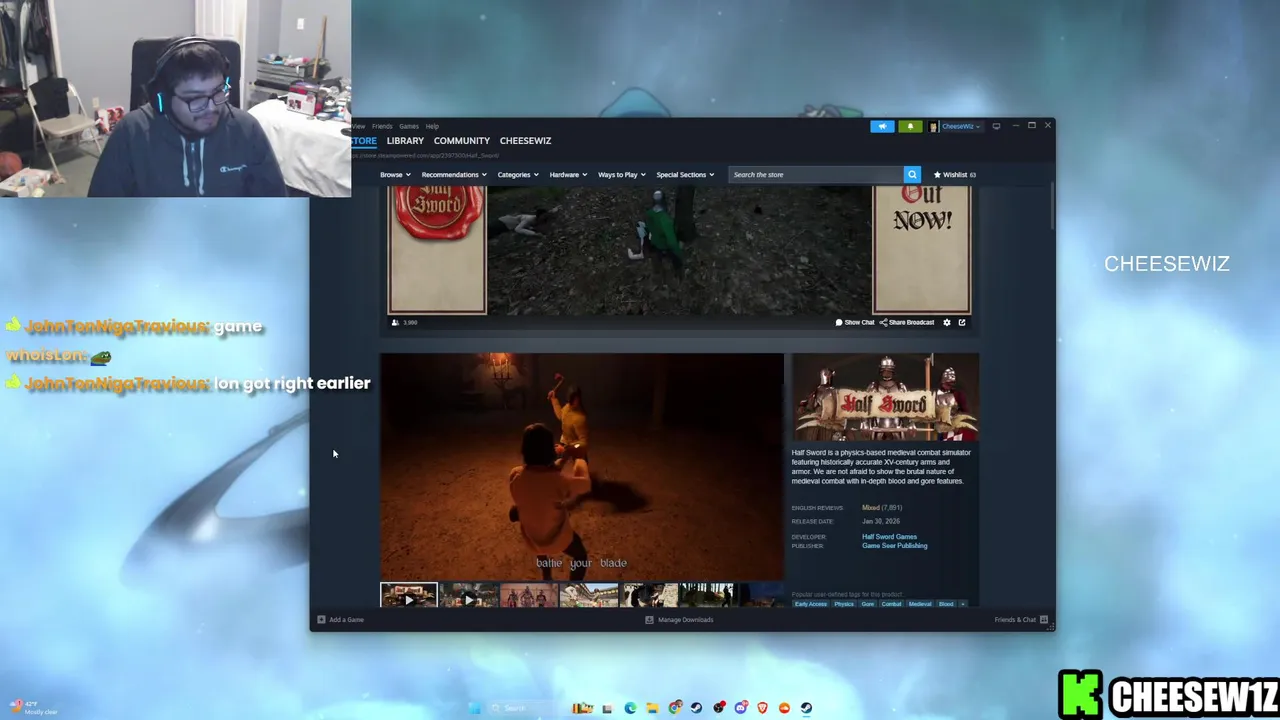Click the active Steam taskbar icon
The width and height of the screenshot is (1280, 720).
[806, 708]
